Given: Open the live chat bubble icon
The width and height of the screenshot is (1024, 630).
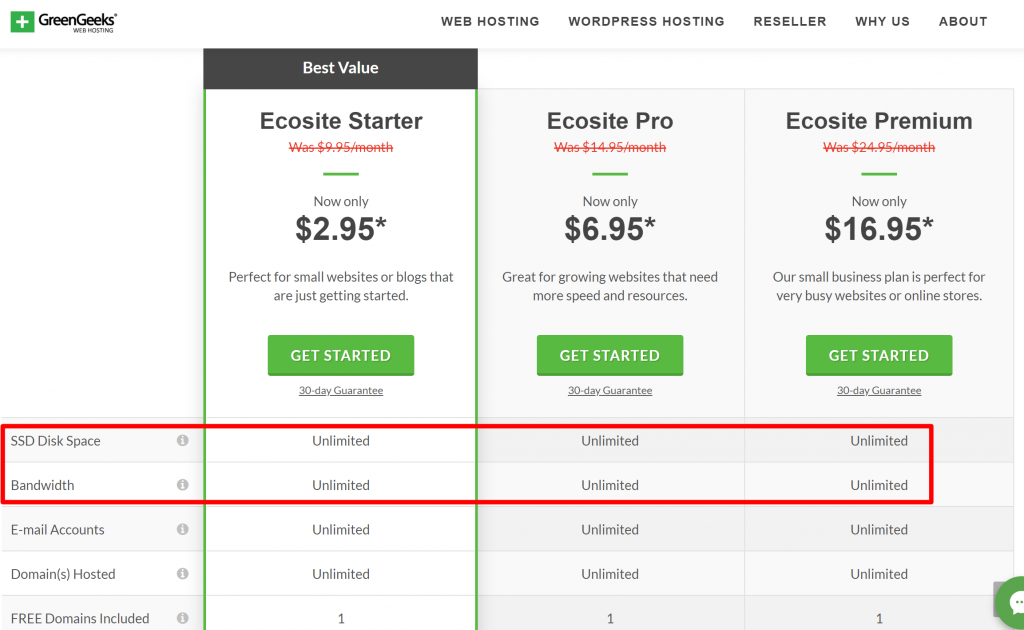Looking at the screenshot, I should click(x=1015, y=603).
